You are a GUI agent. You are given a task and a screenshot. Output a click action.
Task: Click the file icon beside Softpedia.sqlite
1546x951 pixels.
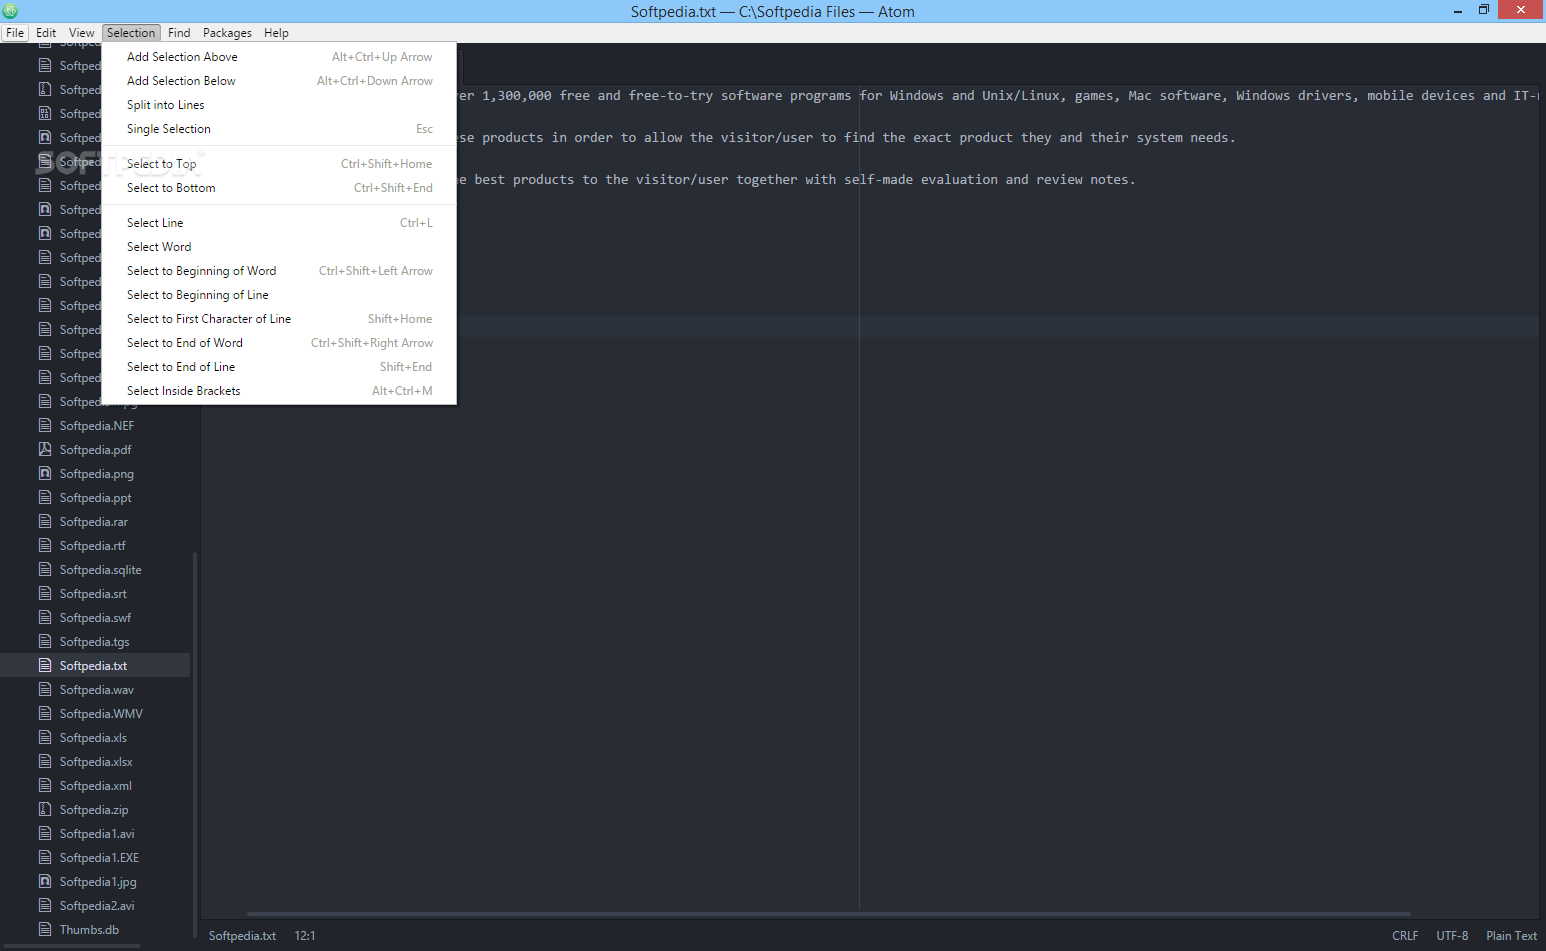pyautogui.click(x=45, y=569)
